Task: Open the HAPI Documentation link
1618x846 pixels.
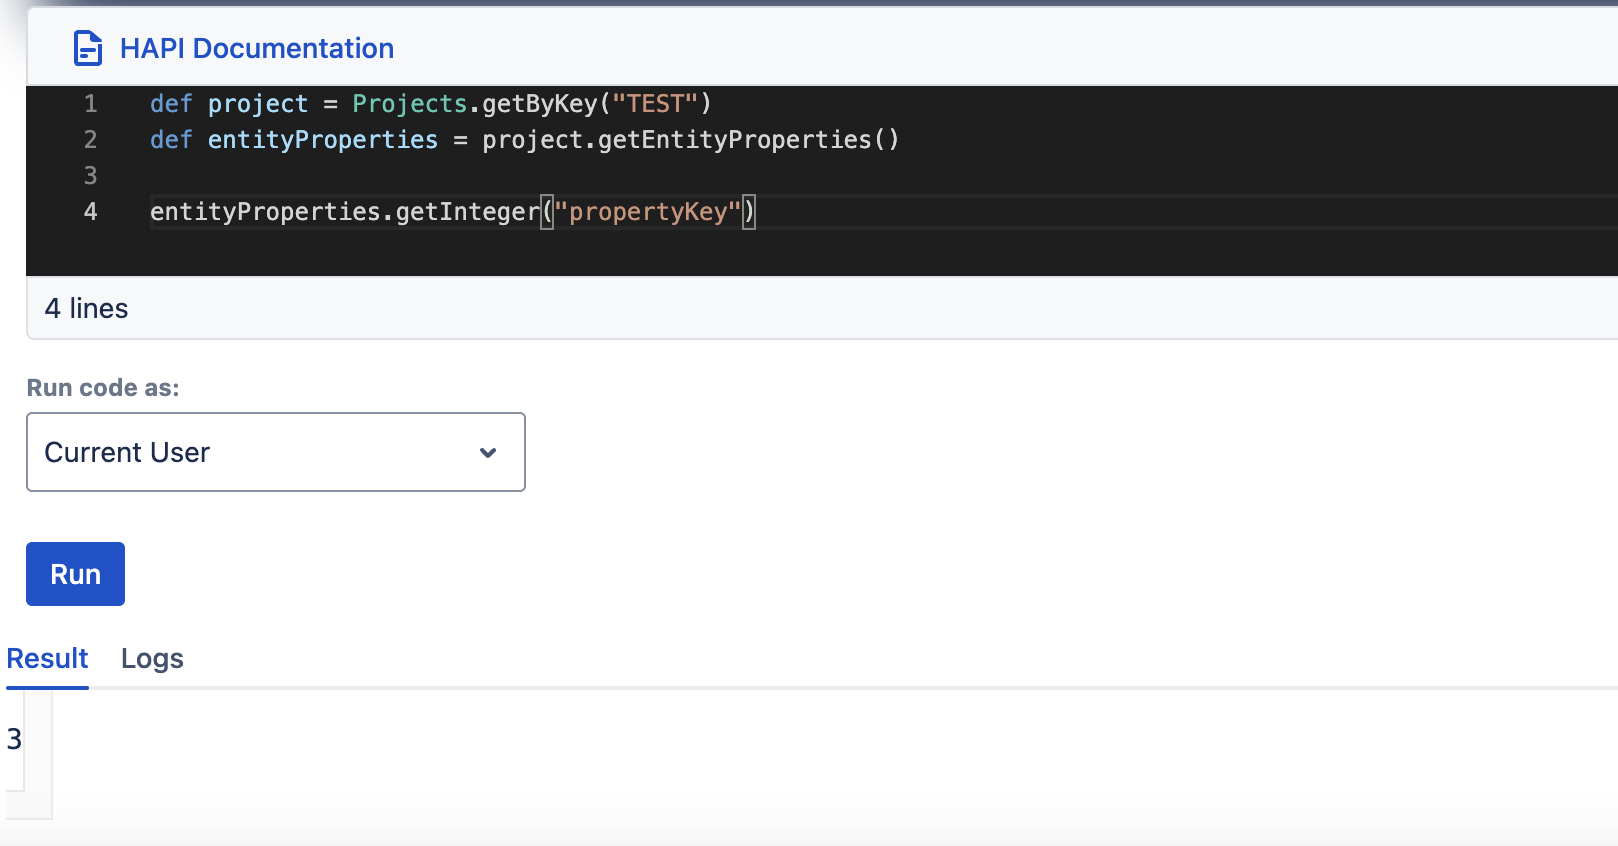Action: (x=257, y=48)
